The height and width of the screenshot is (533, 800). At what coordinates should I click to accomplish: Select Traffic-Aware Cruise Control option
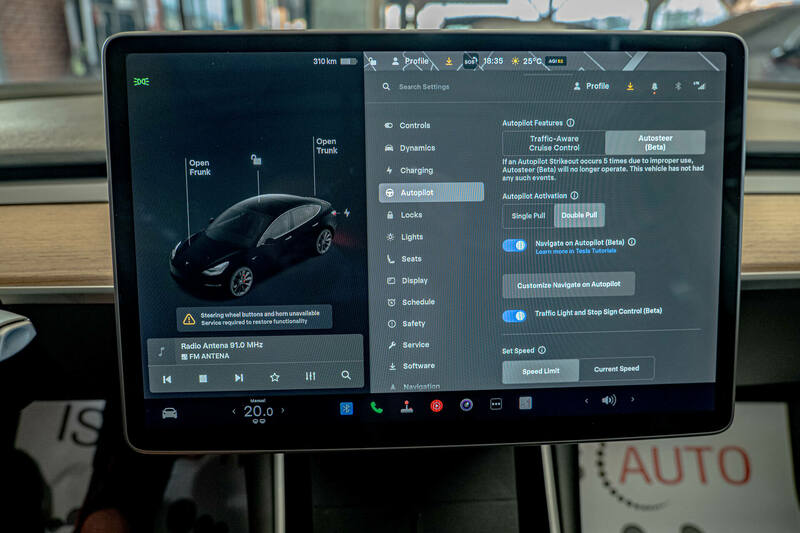pos(554,143)
